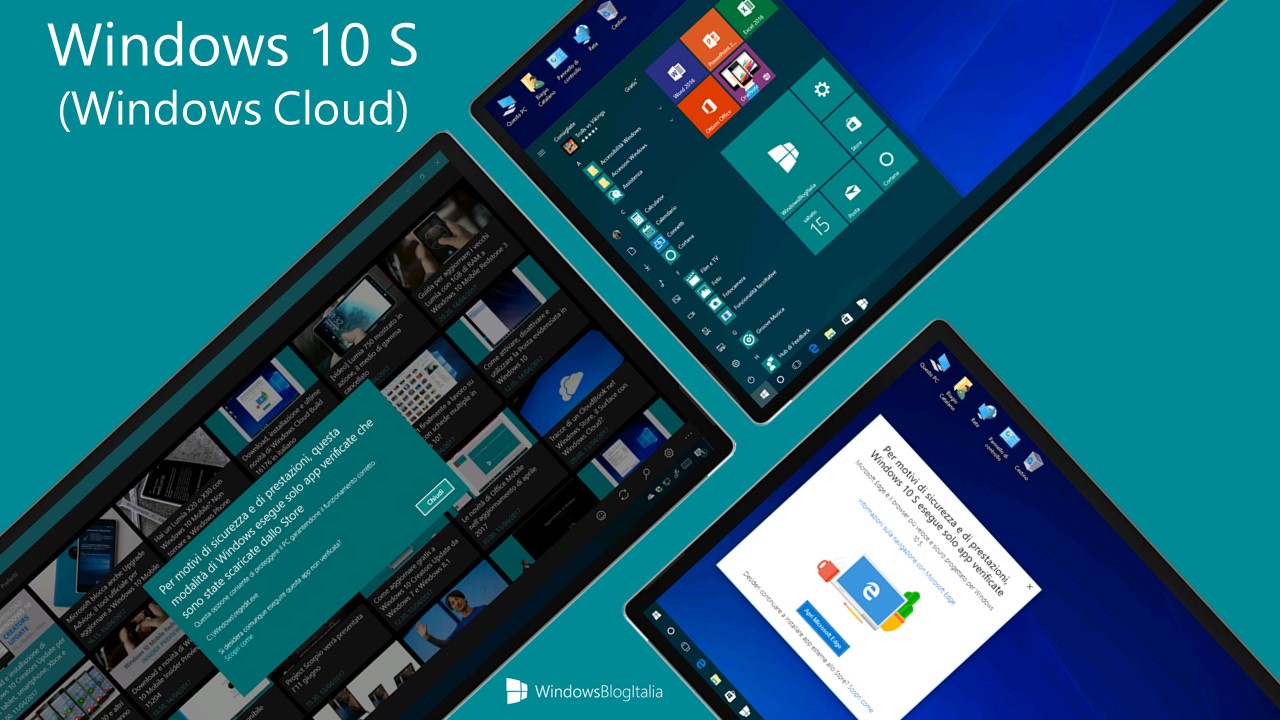Open Foto in the Start app list
The image size is (1280, 720).
[x=708, y=287]
